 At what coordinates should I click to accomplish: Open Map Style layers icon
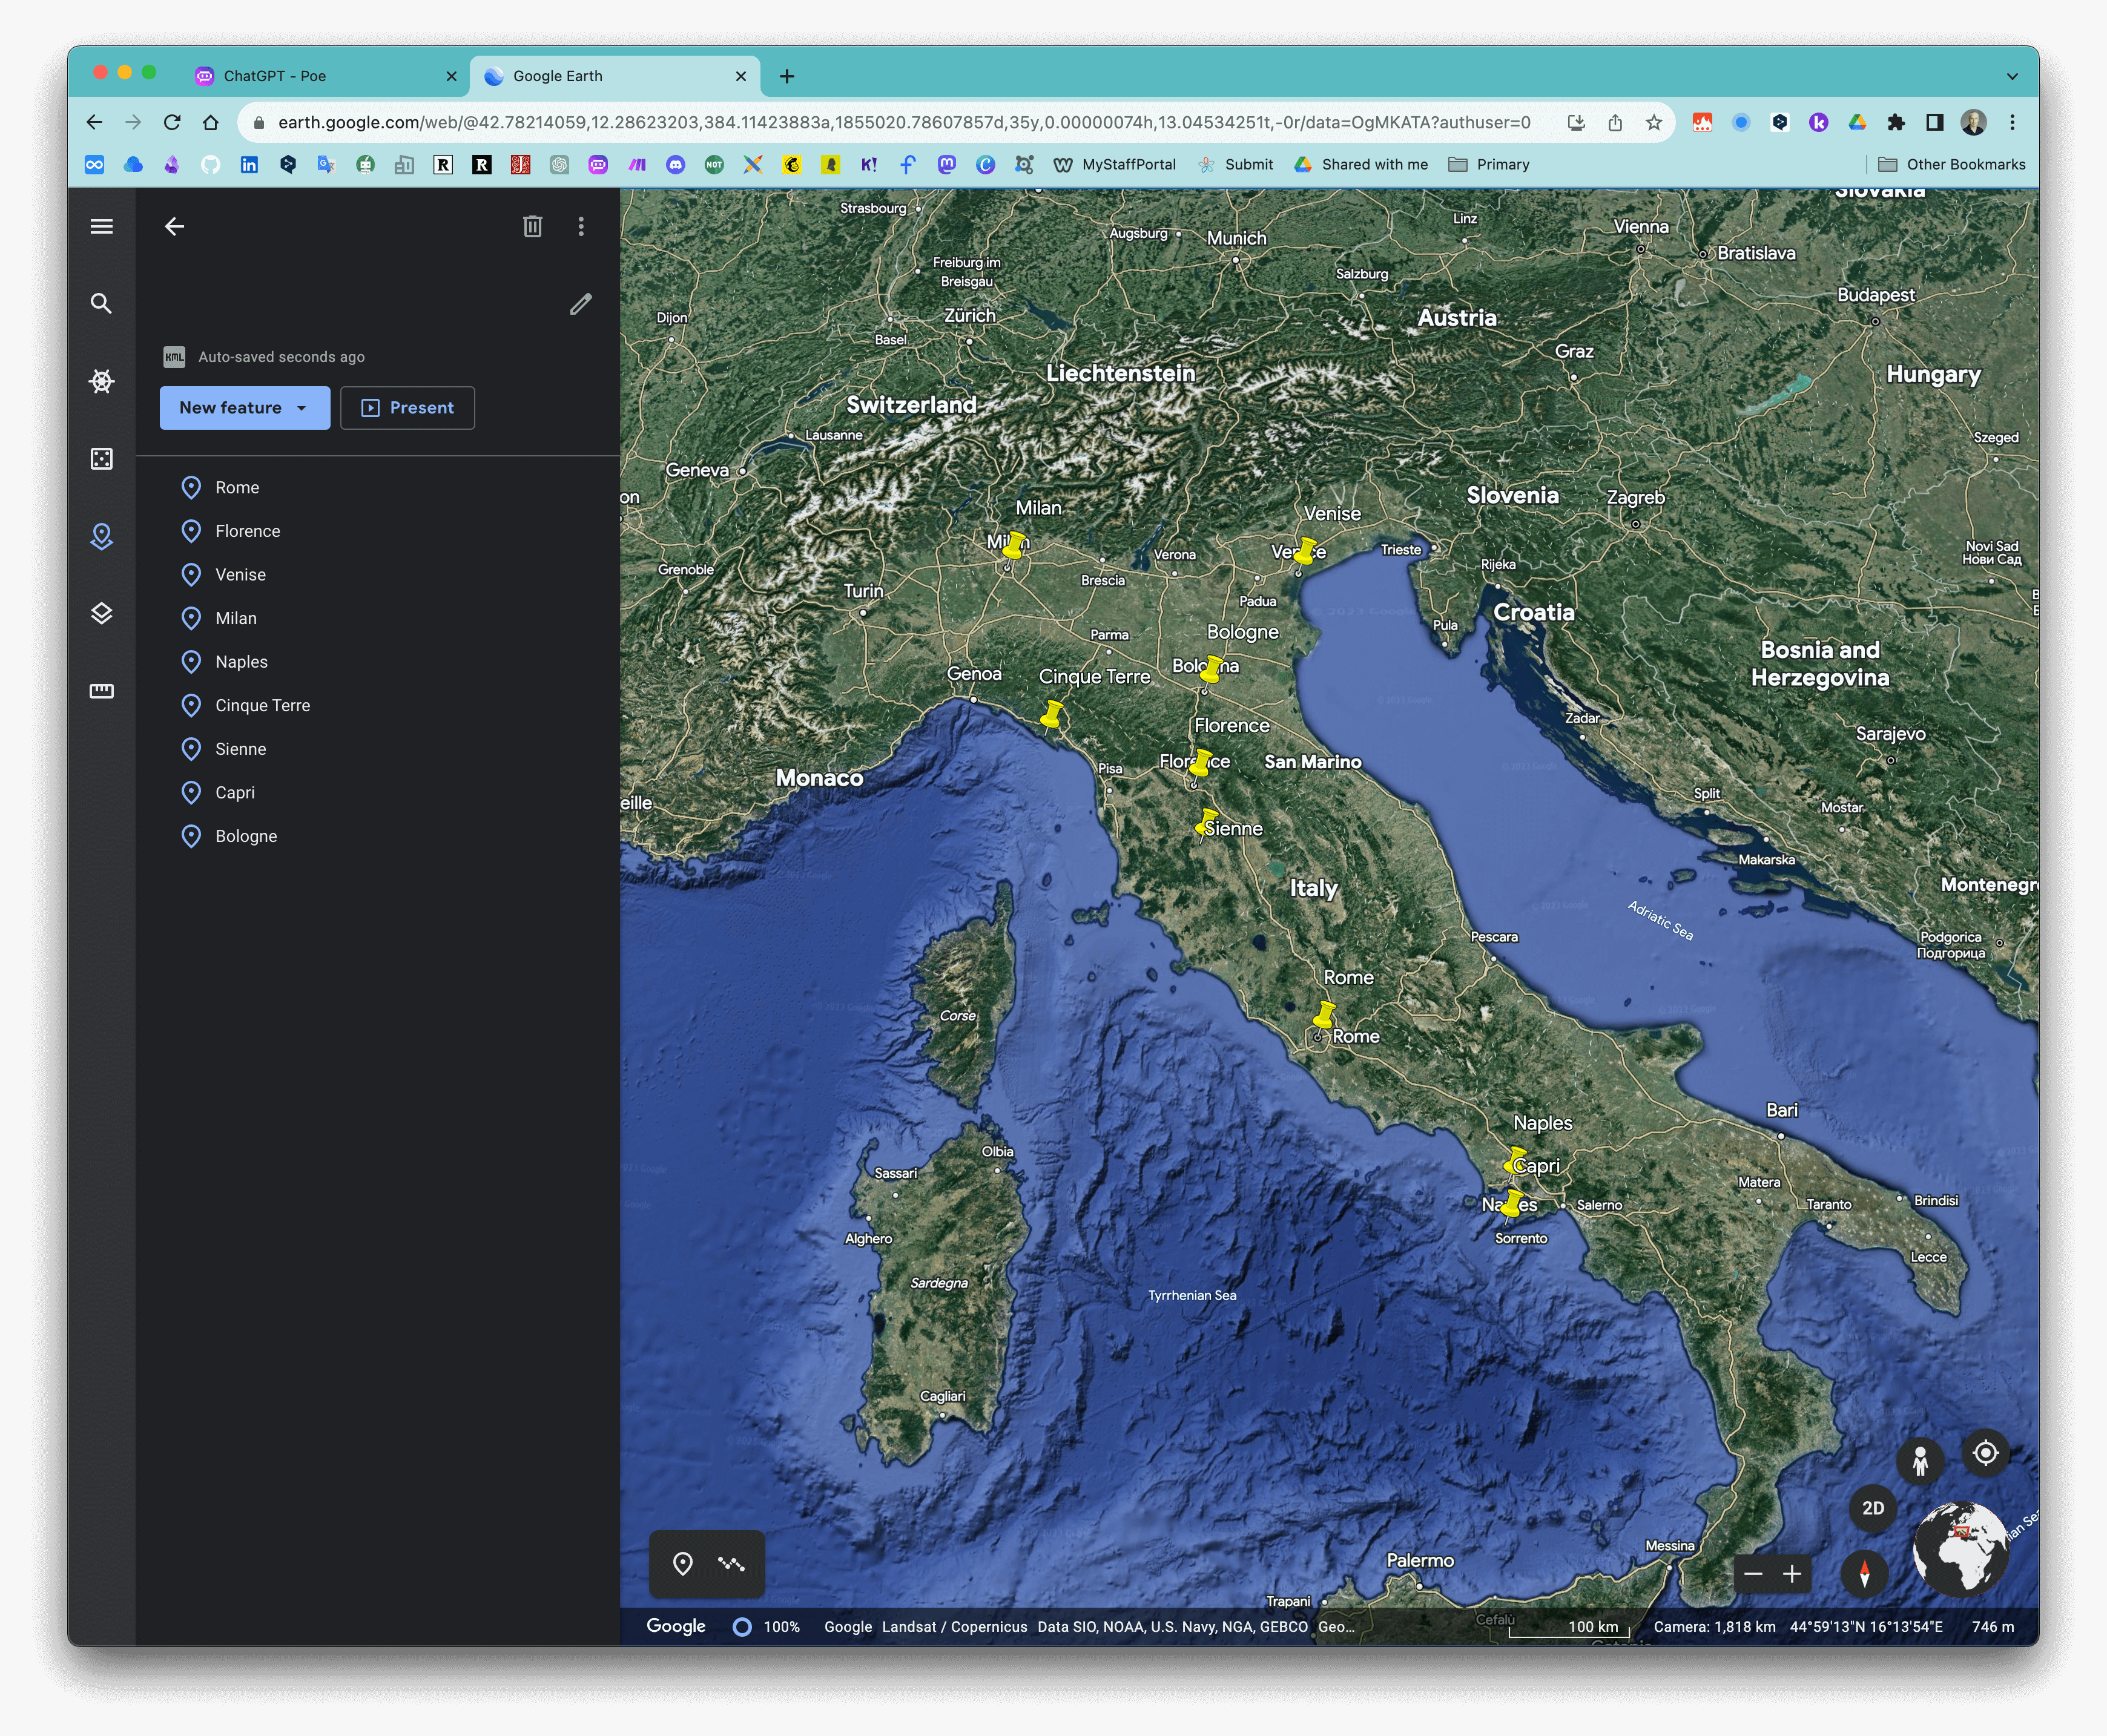pyautogui.click(x=101, y=613)
